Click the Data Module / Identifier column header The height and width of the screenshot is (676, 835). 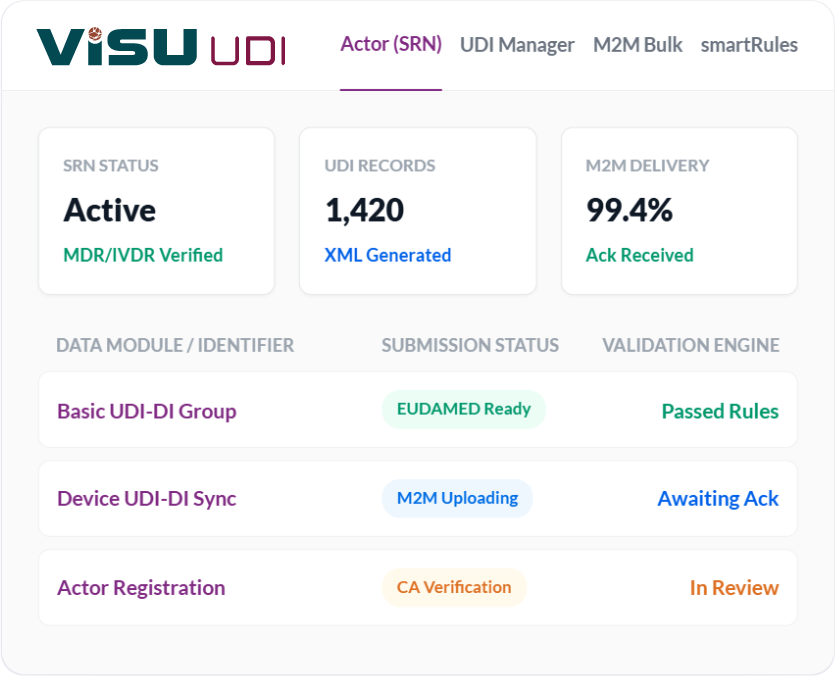click(175, 345)
